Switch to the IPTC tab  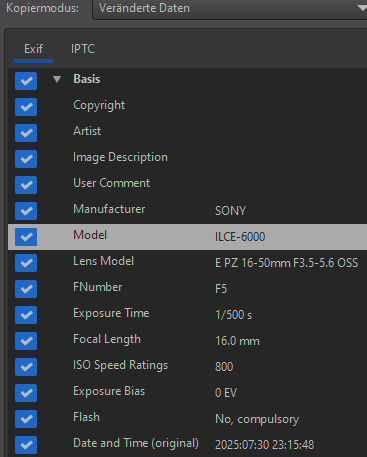pos(83,49)
